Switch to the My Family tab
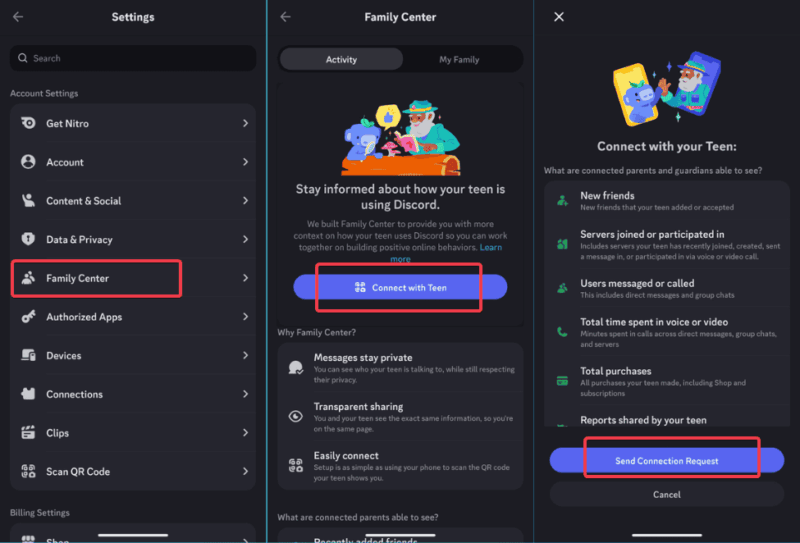Image resolution: width=800 pixels, height=543 pixels. (x=459, y=59)
